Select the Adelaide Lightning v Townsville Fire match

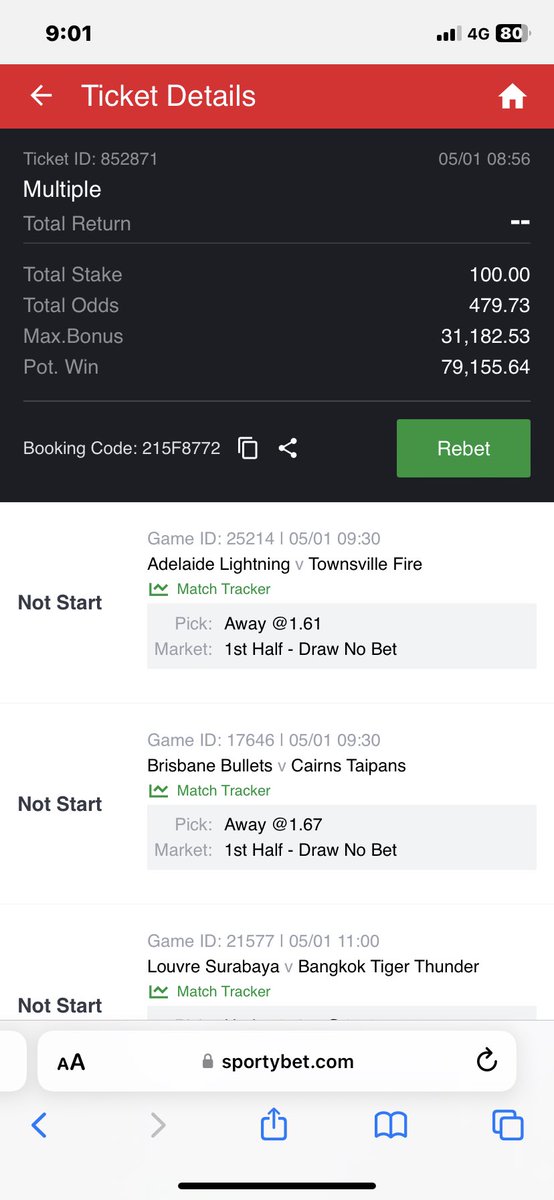coord(285,564)
